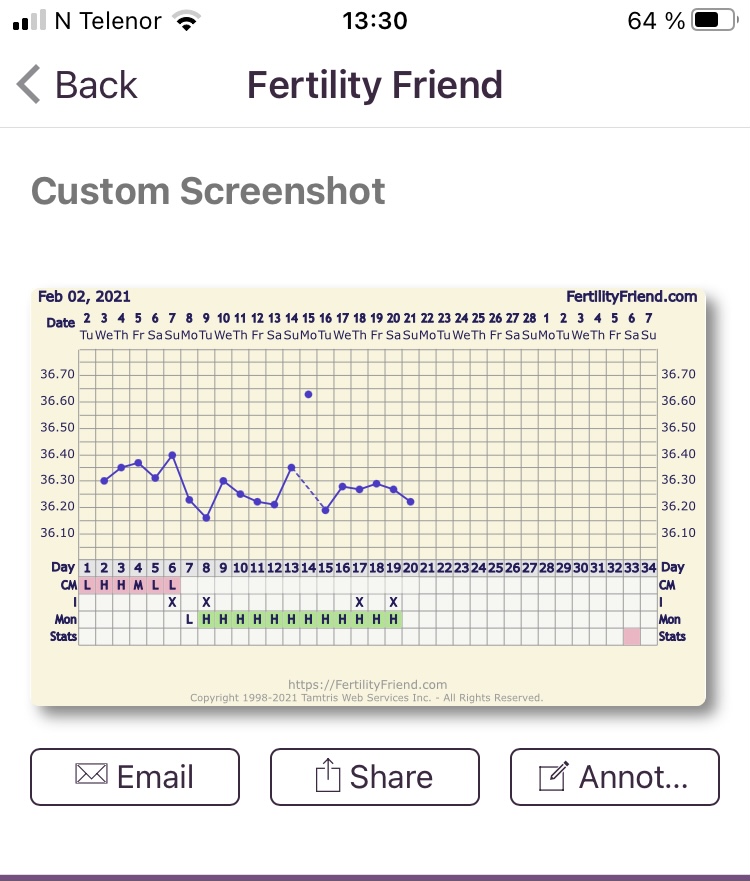Click the final temperature point on day 20
This screenshot has height=881, width=750.
tap(411, 502)
